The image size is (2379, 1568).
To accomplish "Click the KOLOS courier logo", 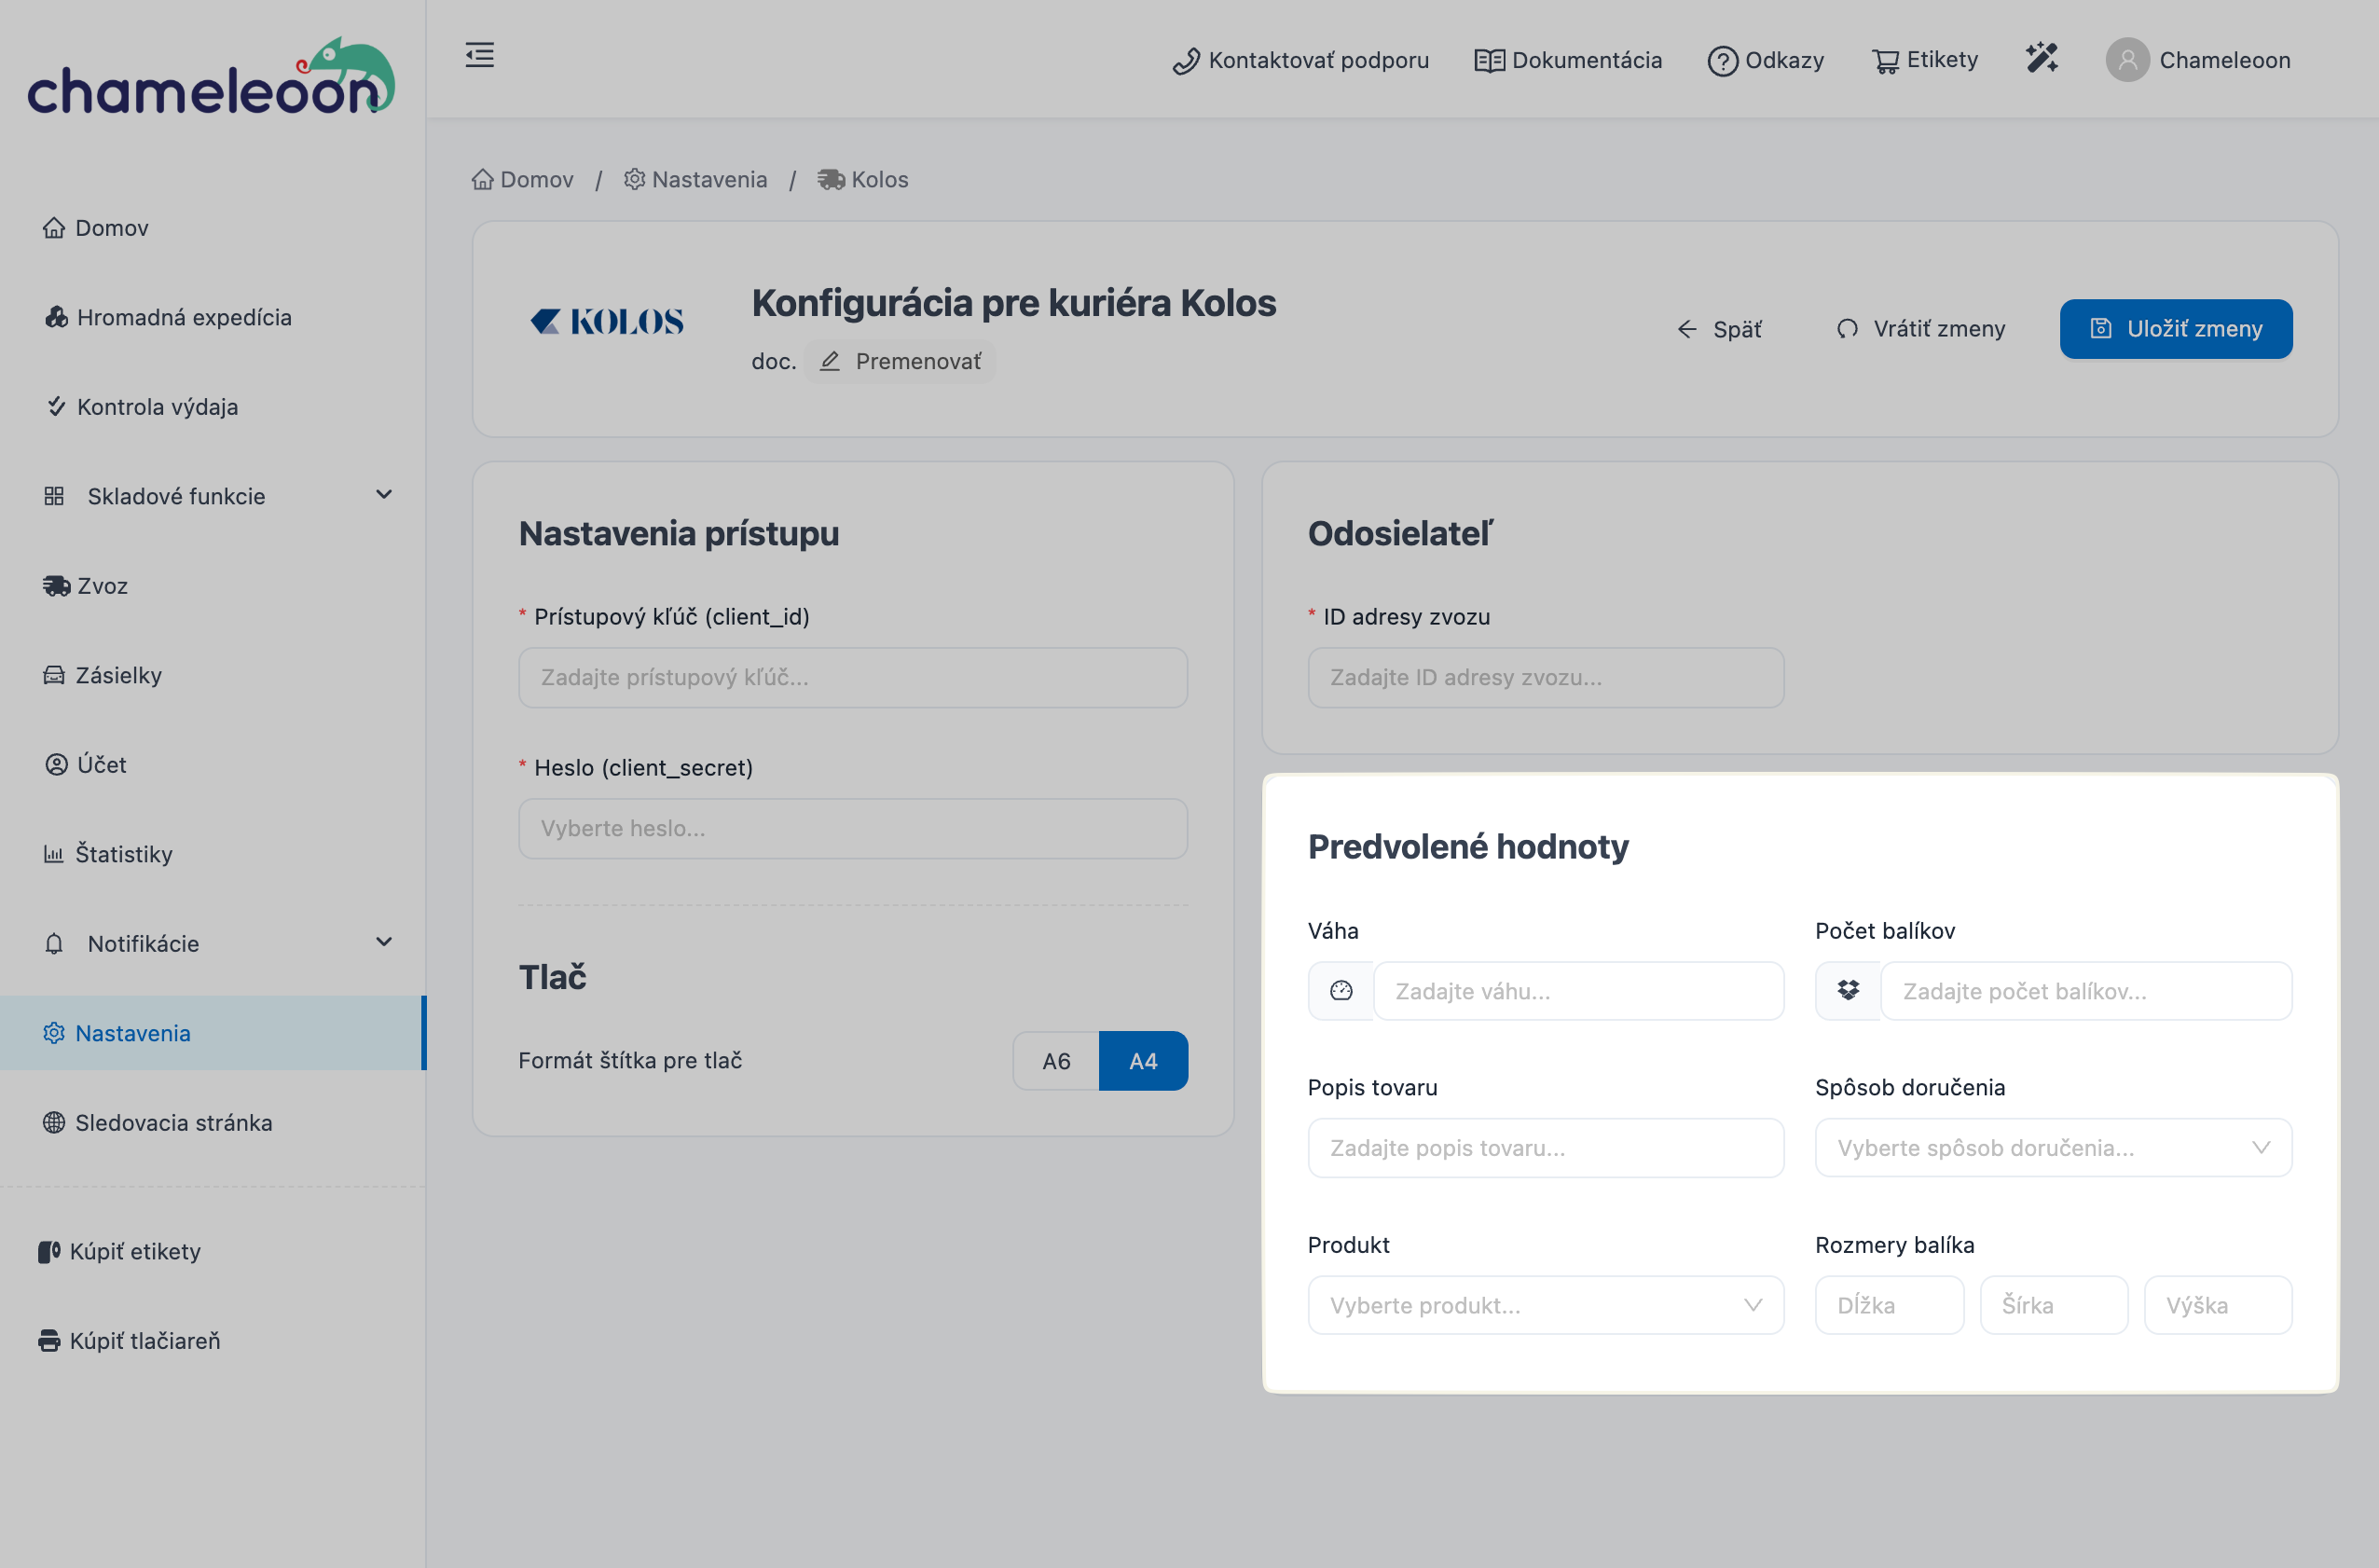I will (607, 321).
